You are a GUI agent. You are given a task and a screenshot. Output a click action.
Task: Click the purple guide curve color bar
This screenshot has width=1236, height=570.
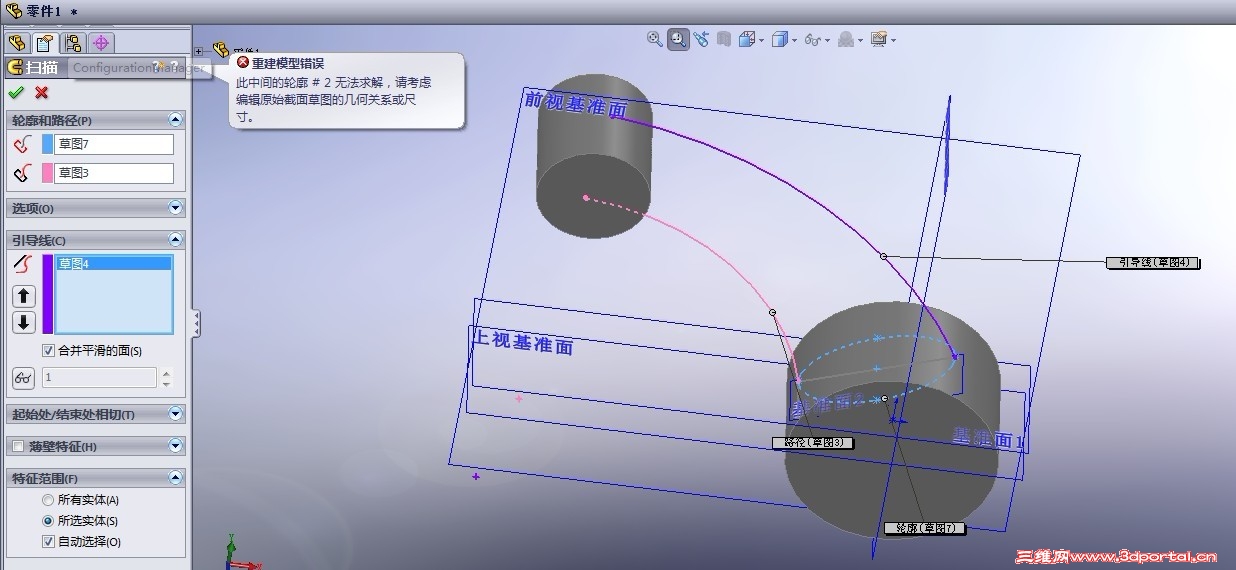click(47, 294)
